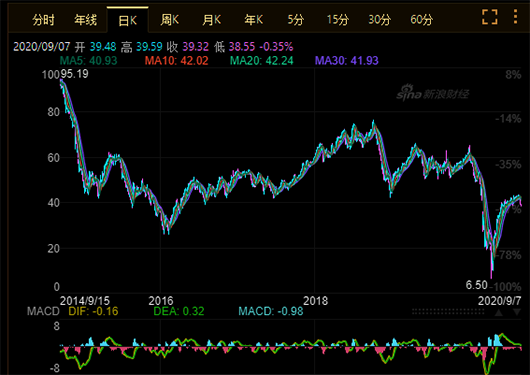530x375 pixels.
Task: Click the 6.50 lowest price label
Action: [477, 285]
